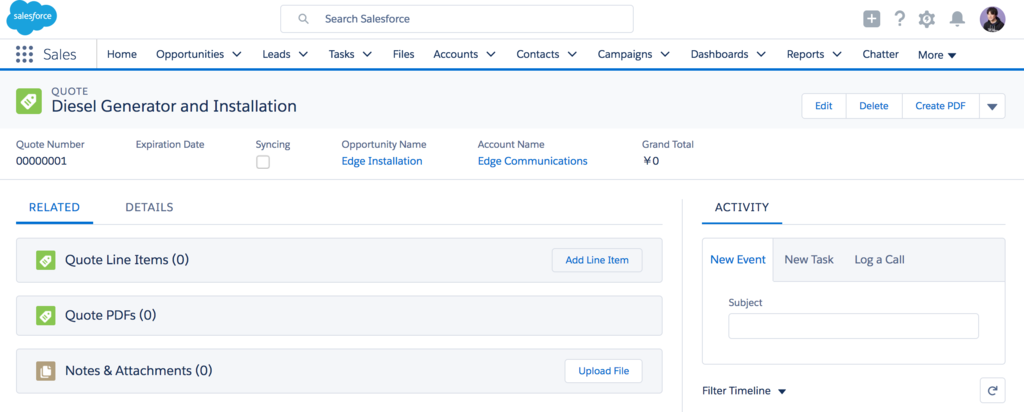This screenshot has height=412, width=1024.
Task: Expand the Campaigns tab chevron
Action: 665,54
